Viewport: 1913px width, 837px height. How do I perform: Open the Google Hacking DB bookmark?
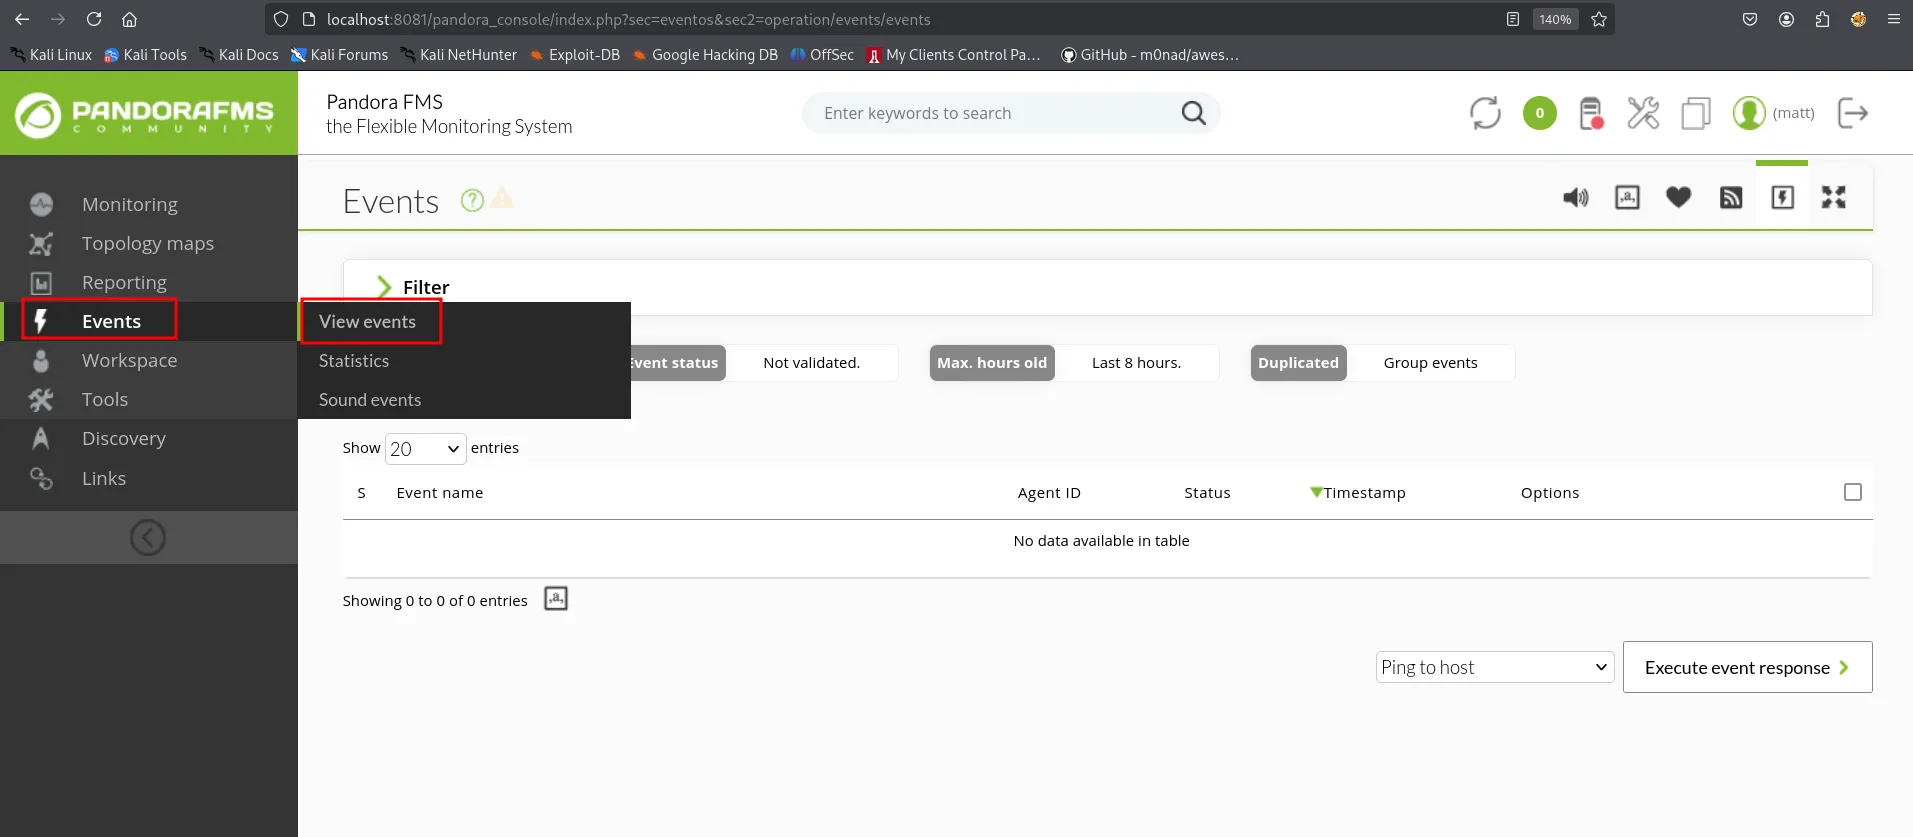pos(705,55)
